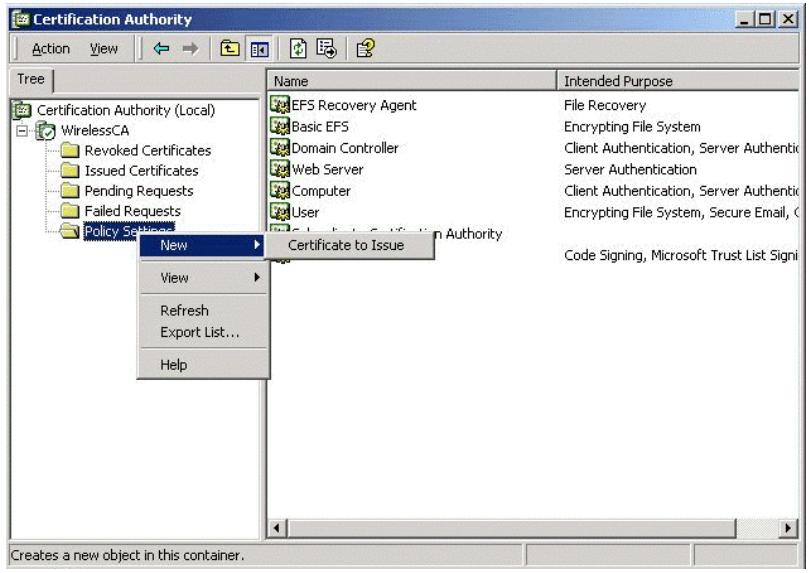Click the Help toolbar icon
This screenshot has height=573, width=809.
[365, 49]
